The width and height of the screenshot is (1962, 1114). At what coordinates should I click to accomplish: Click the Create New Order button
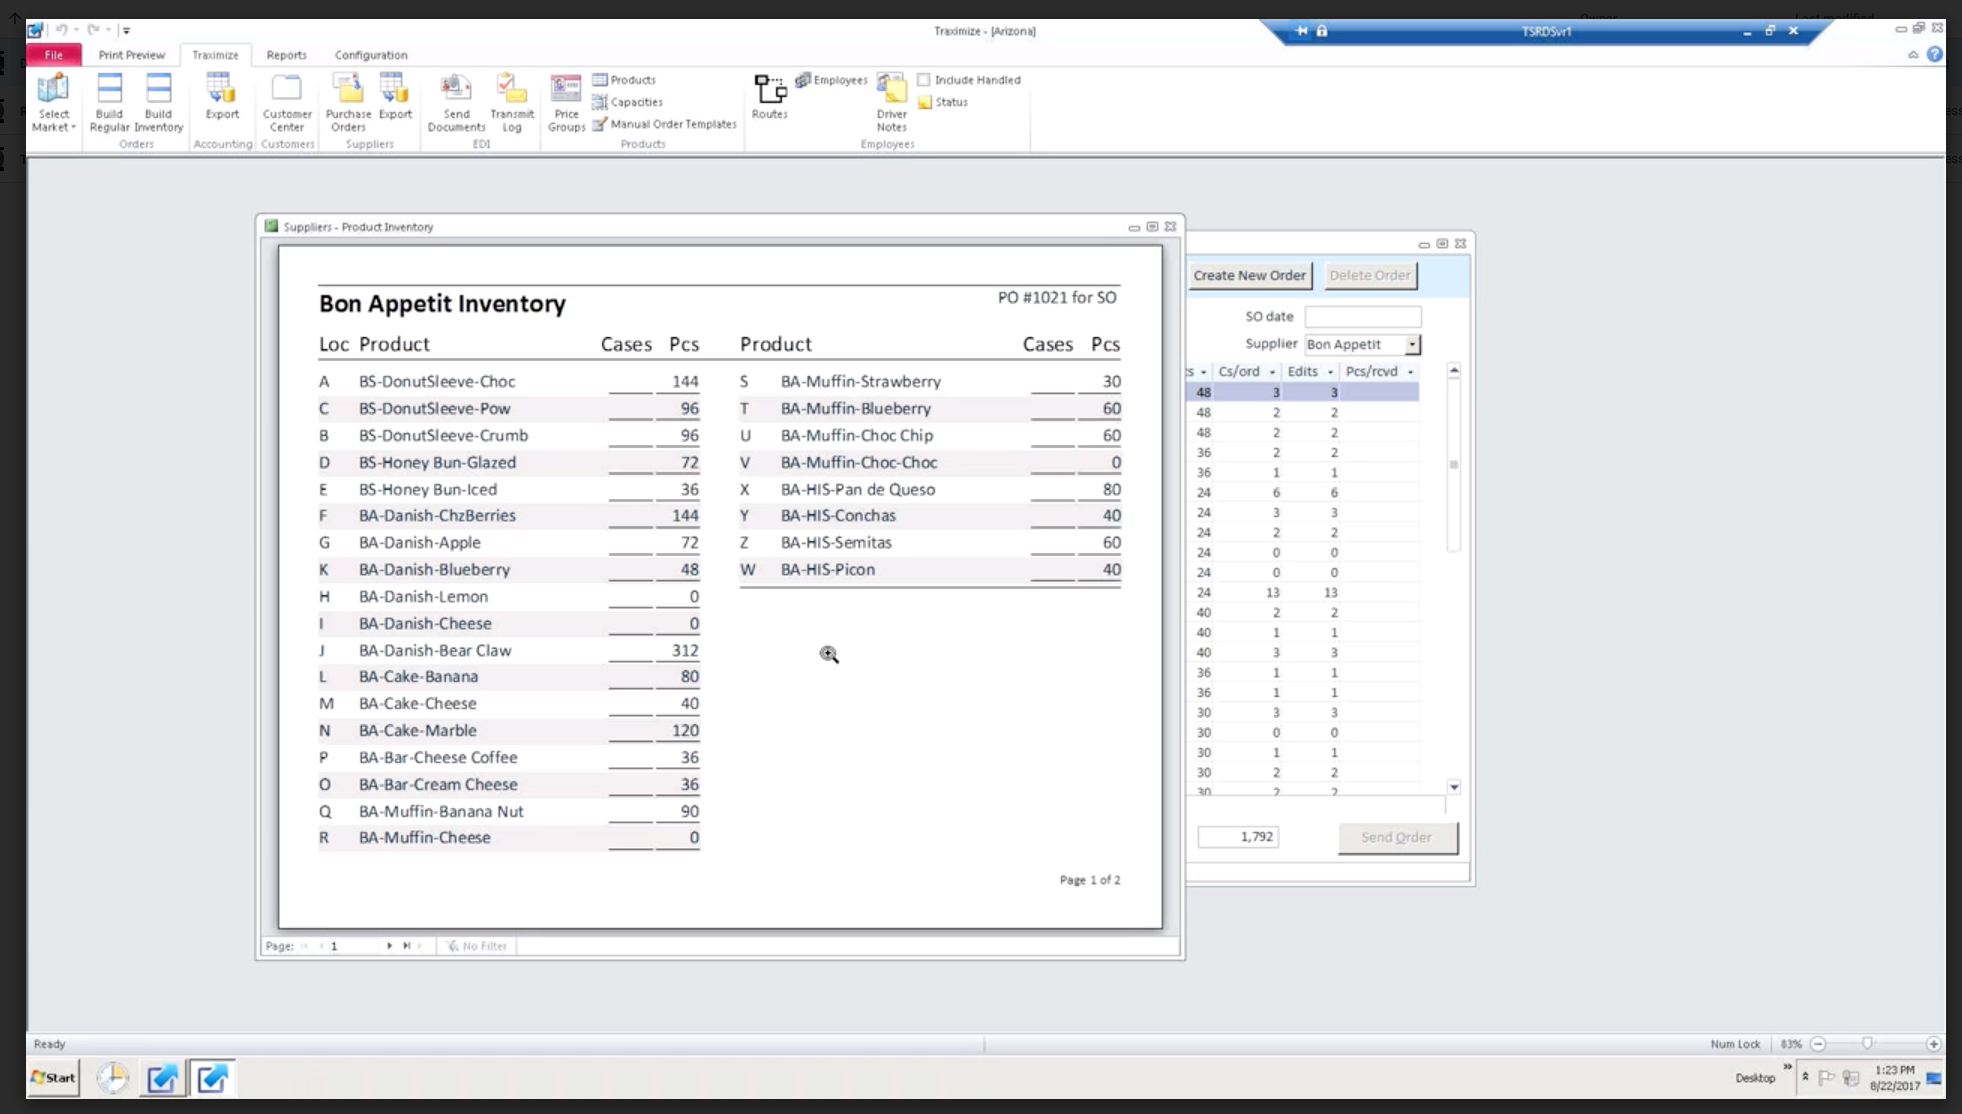1249,275
